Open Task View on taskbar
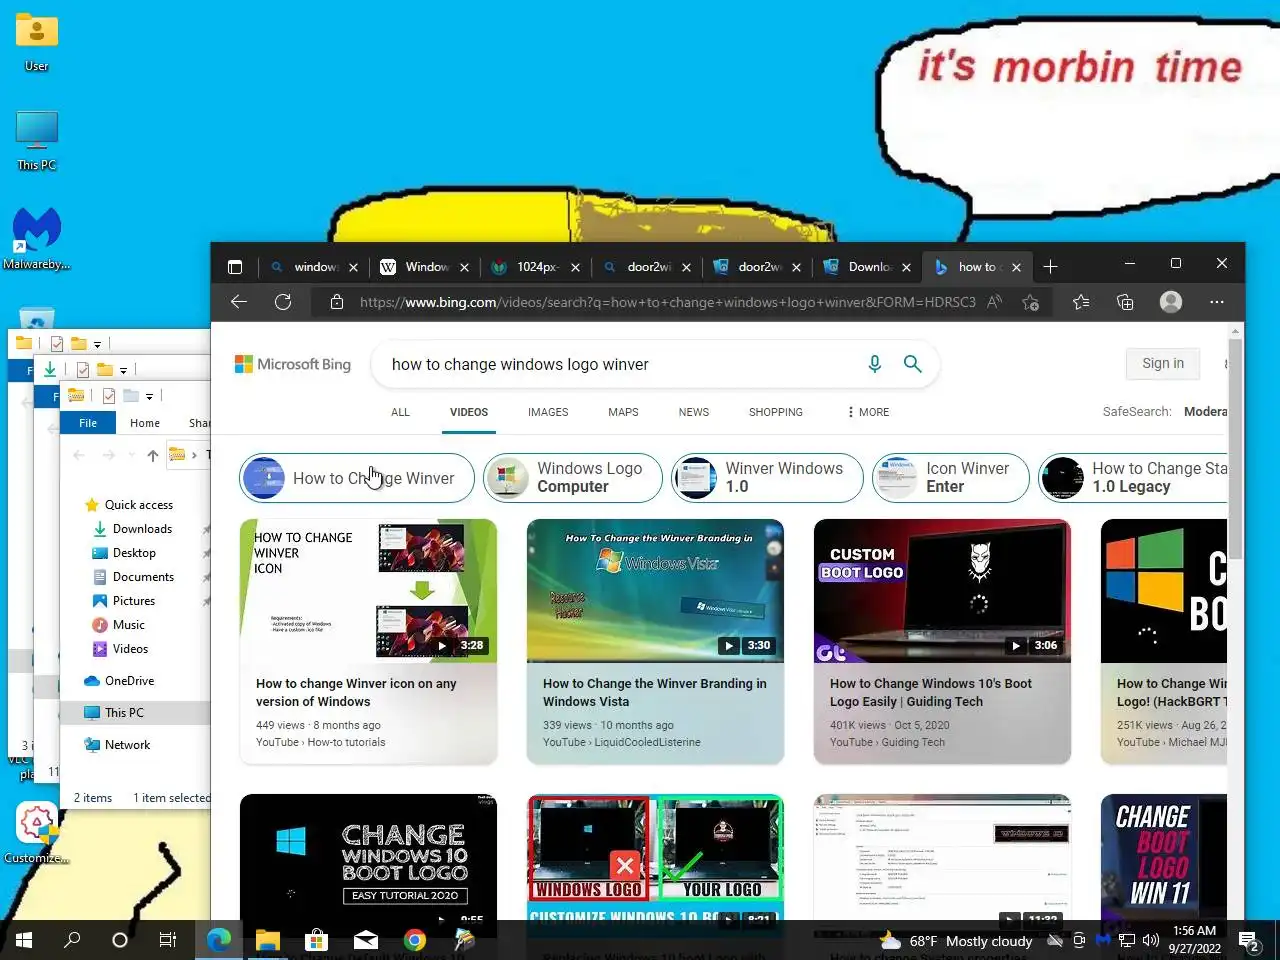1280x960 pixels. pyautogui.click(x=168, y=940)
